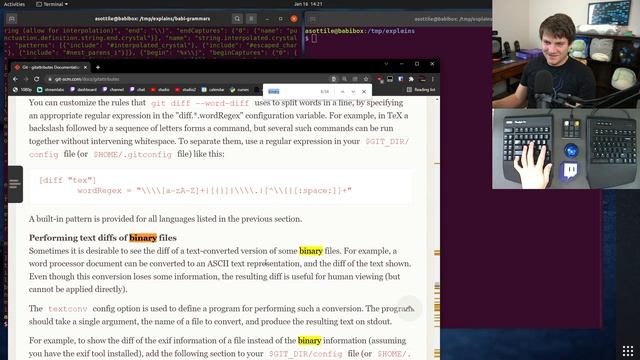Open the 1080p bookmark

click(22, 89)
